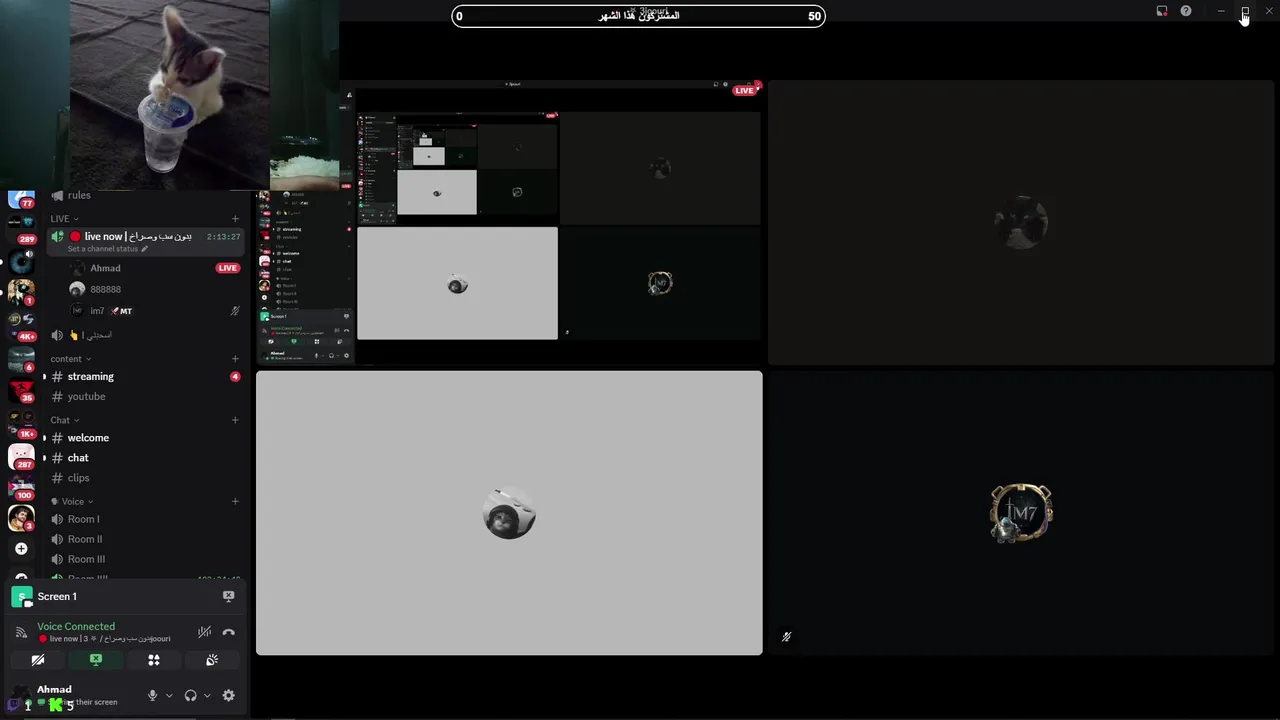The width and height of the screenshot is (1280, 720).
Task: Create channel in Voice category plus
Action: pos(235,502)
